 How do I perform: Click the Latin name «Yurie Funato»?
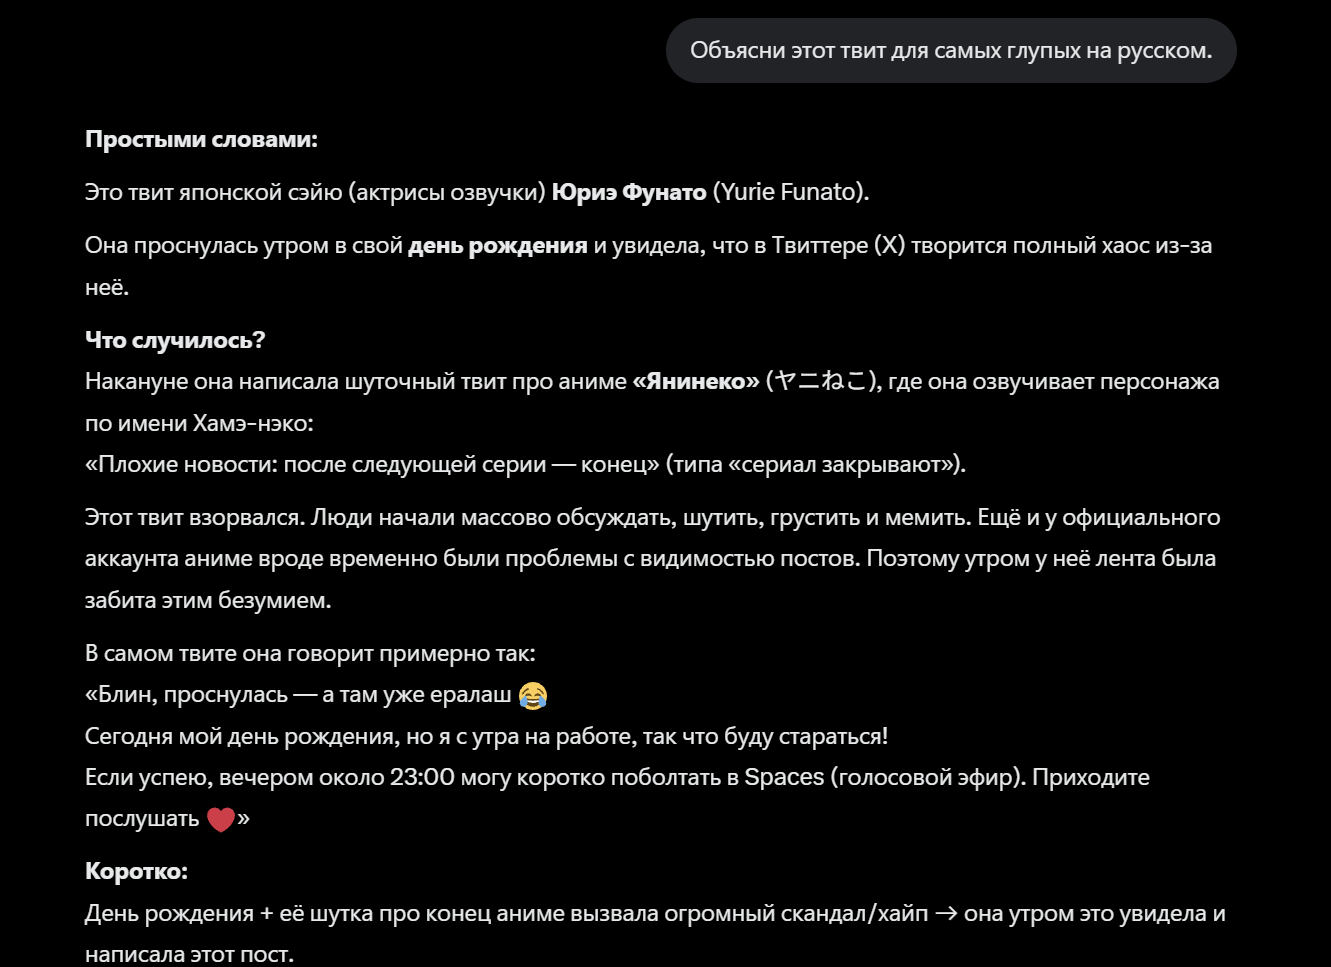click(x=790, y=192)
